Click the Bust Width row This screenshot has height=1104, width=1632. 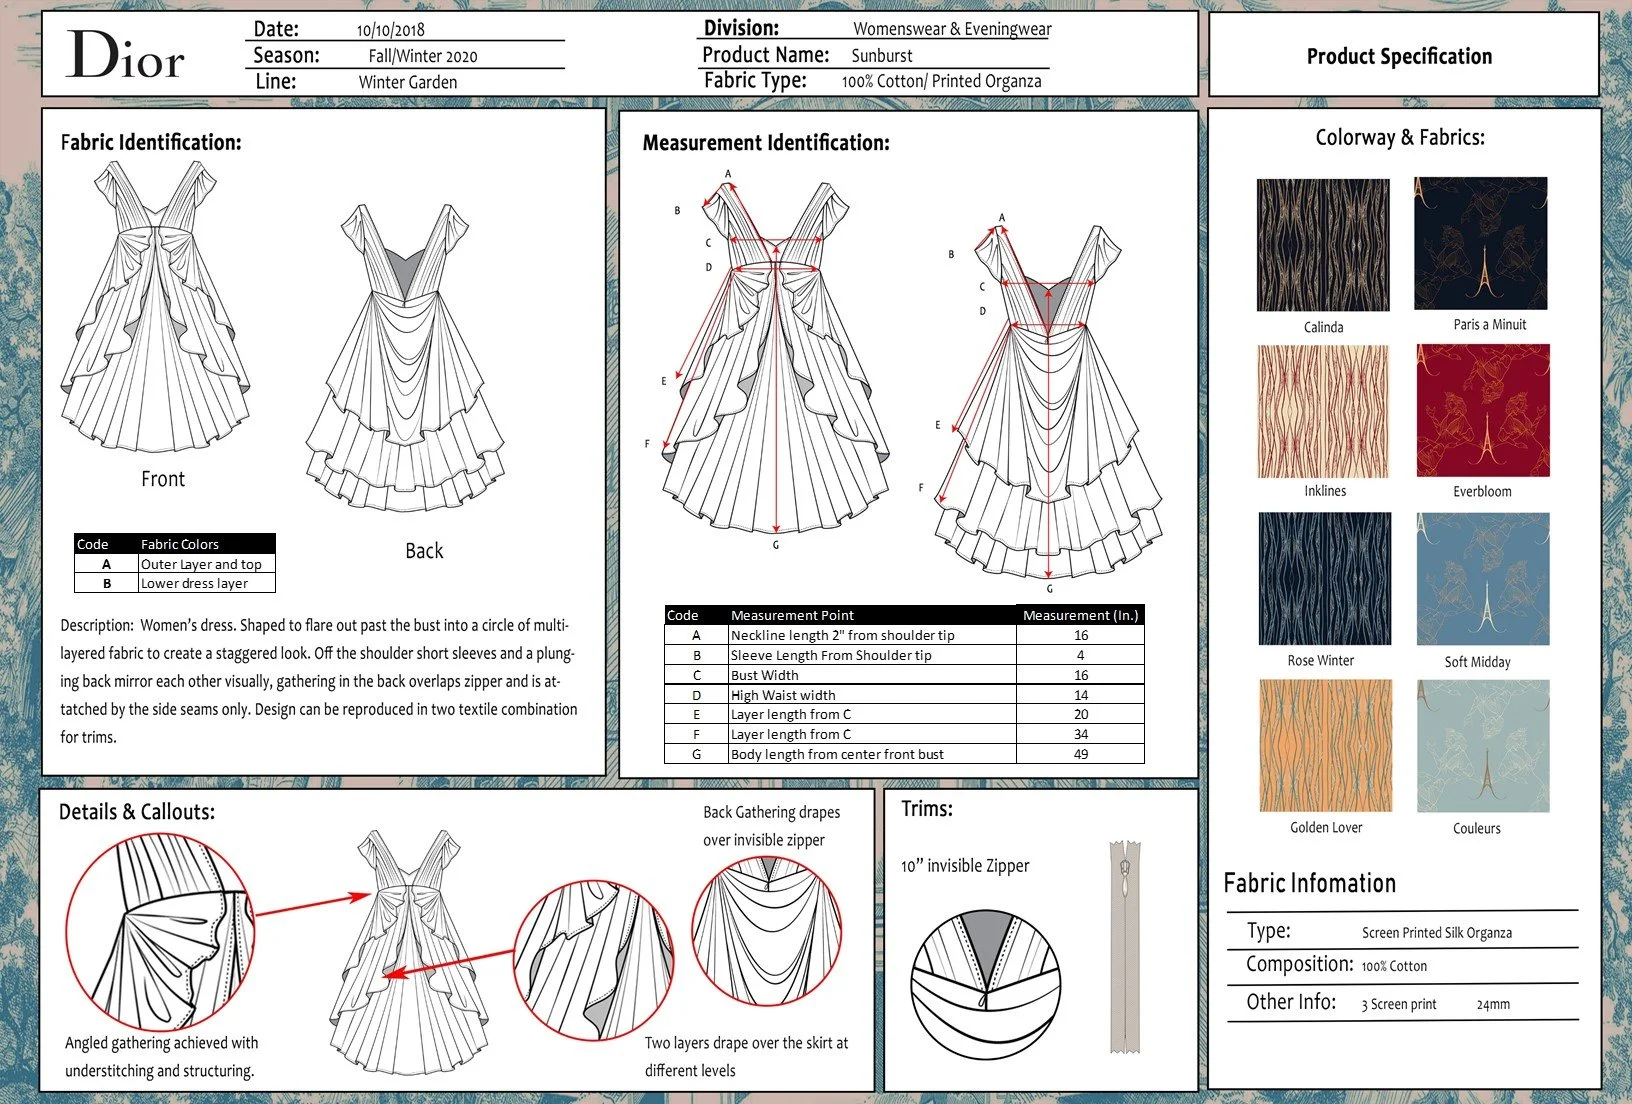[904, 675]
